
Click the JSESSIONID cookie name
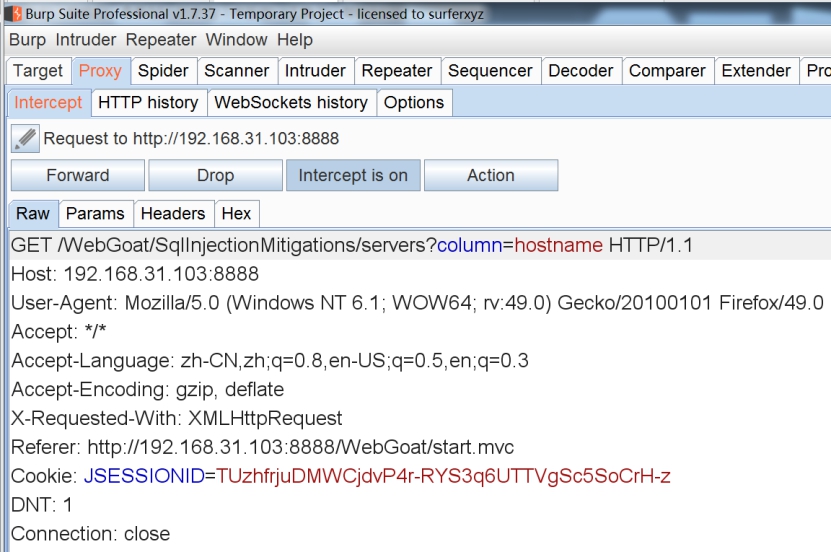(144, 476)
